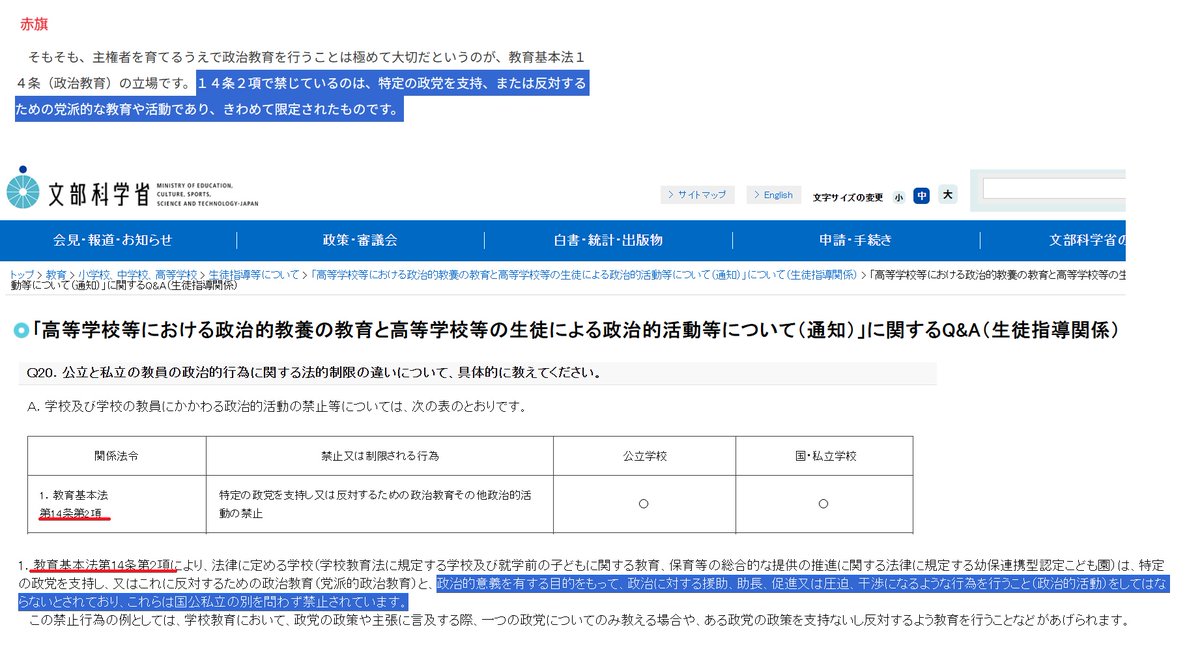Click the A. 学校及び学校の教員 answer line
Image resolution: width=1200 pixels, height=664 pixels.
pyautogui.click(x=277, y=407)
